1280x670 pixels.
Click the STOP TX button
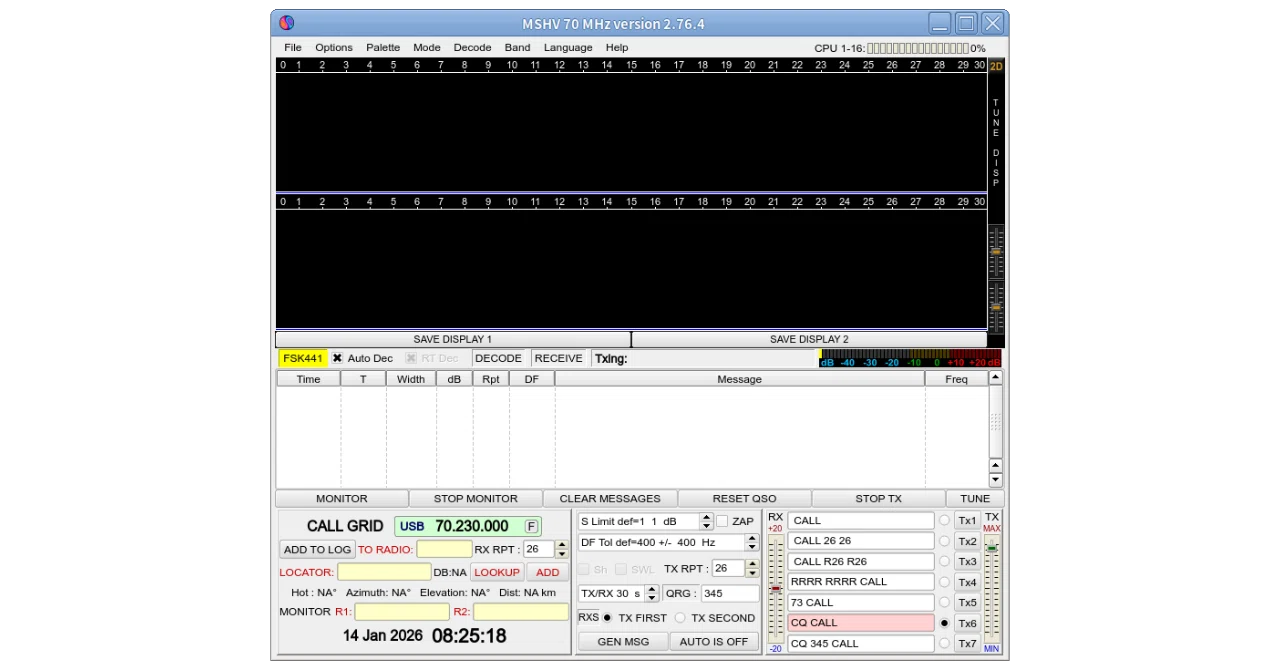coord(879,498)
